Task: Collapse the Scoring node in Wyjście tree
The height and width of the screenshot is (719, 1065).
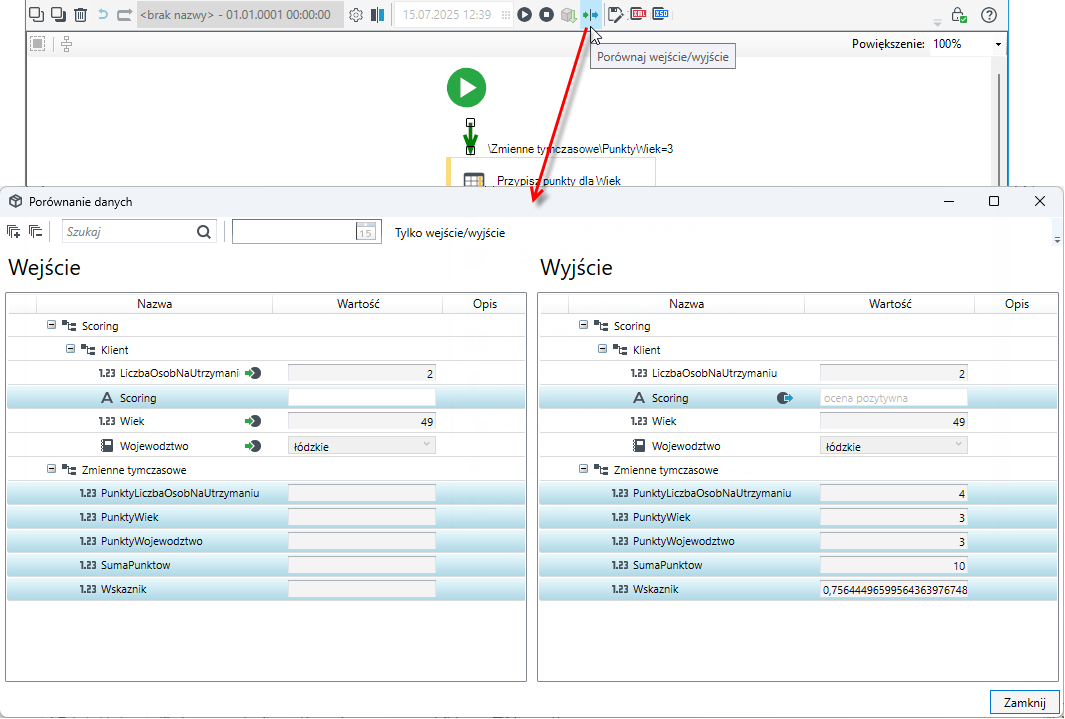Action: point(583,325)
